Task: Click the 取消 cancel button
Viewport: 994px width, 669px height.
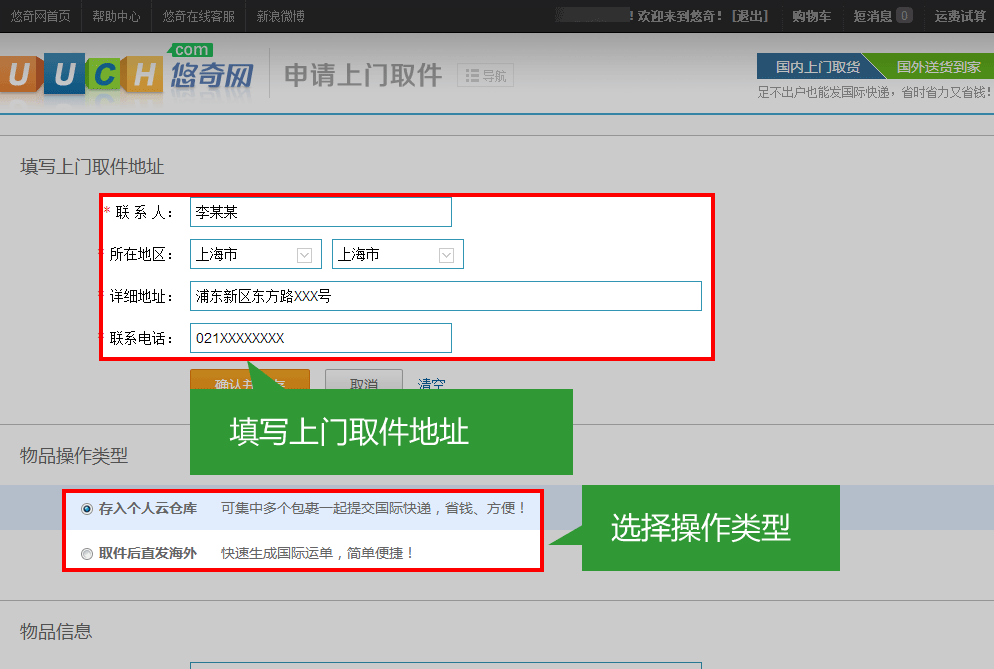Action: coord(364,380)
